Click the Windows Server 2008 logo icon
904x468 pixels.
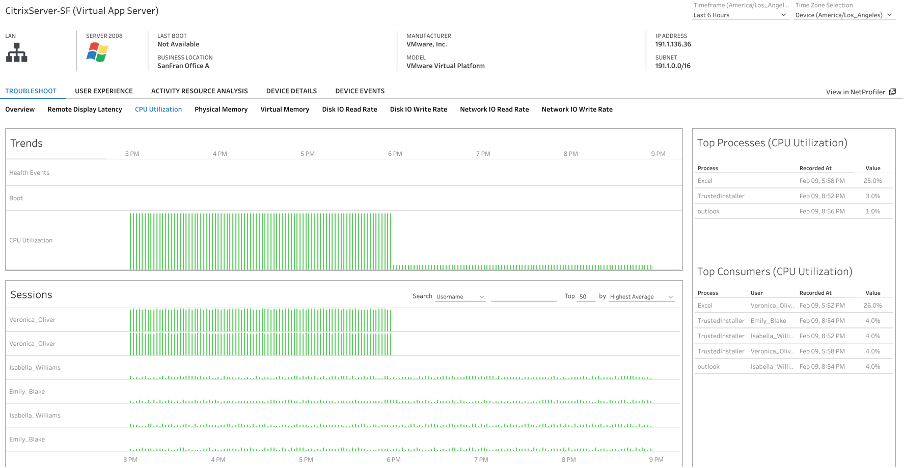pyautogui.click(x=97, y=52)
